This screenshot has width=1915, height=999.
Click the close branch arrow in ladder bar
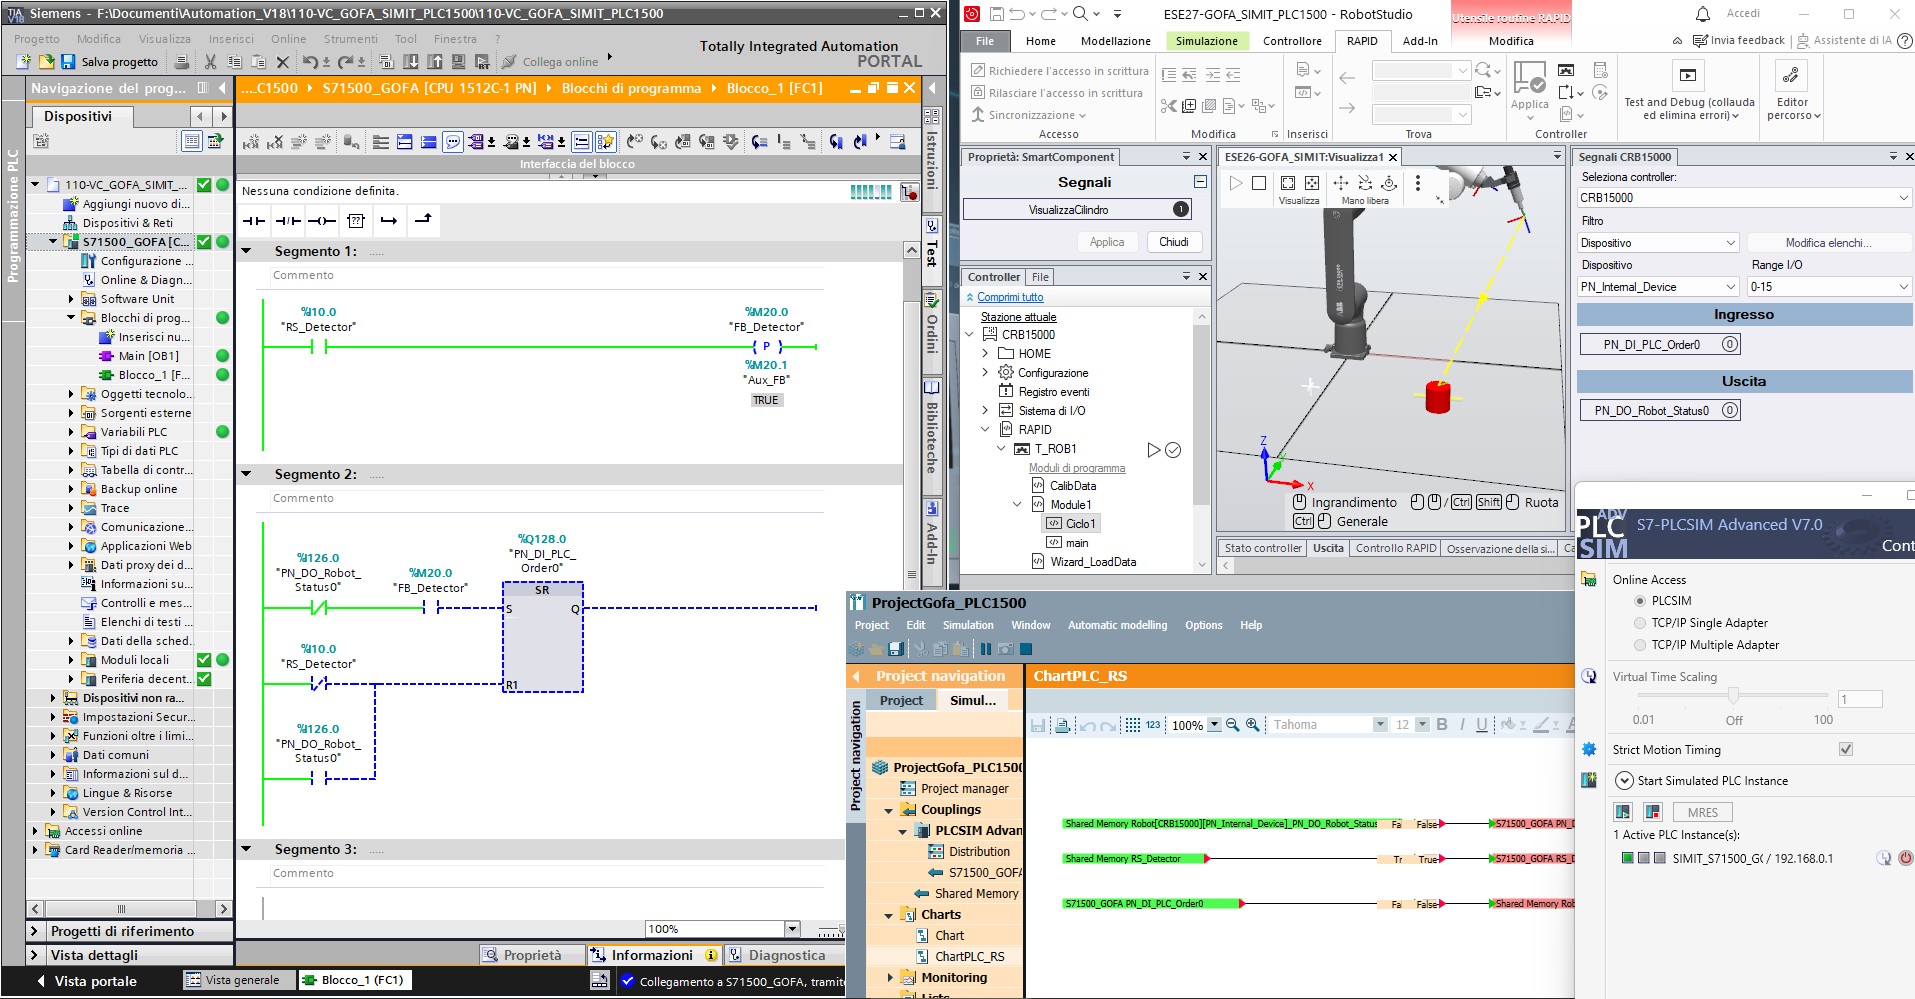tap(423, 220)
